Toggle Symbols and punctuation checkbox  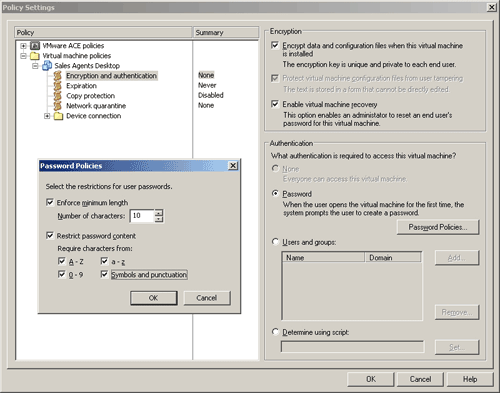[x=104, y=274]
